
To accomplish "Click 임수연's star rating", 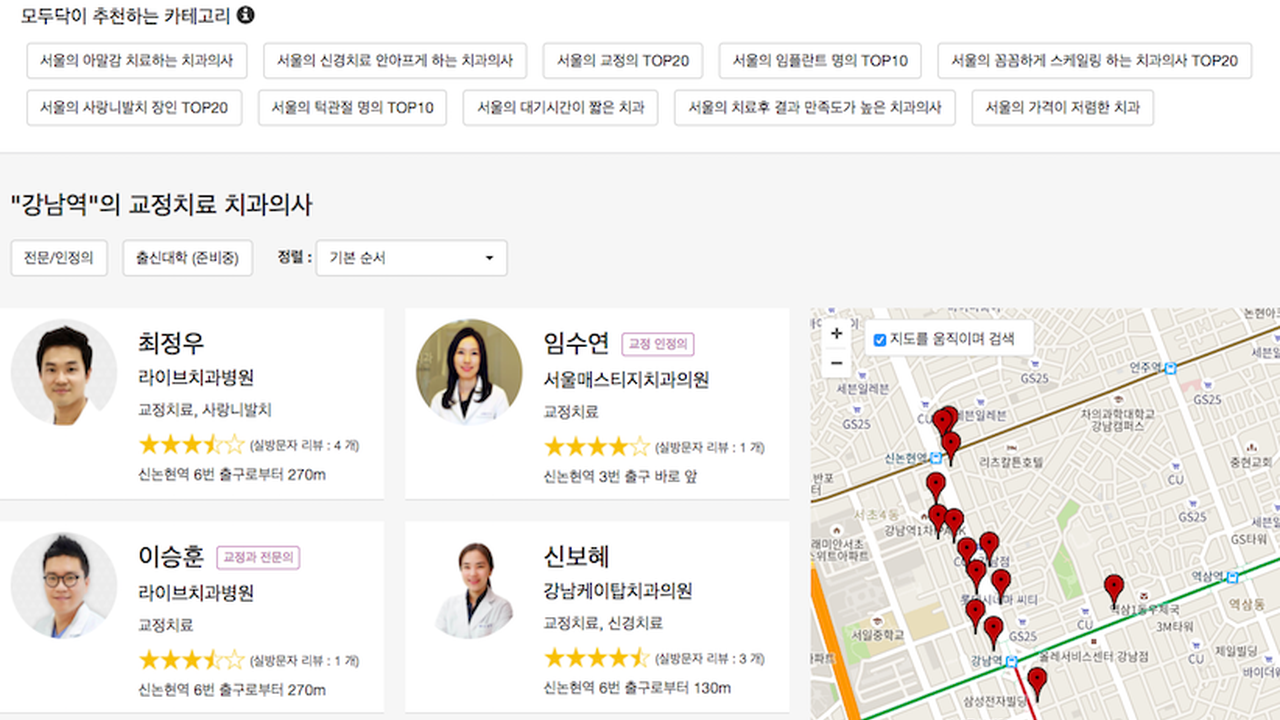I will 596,446.
